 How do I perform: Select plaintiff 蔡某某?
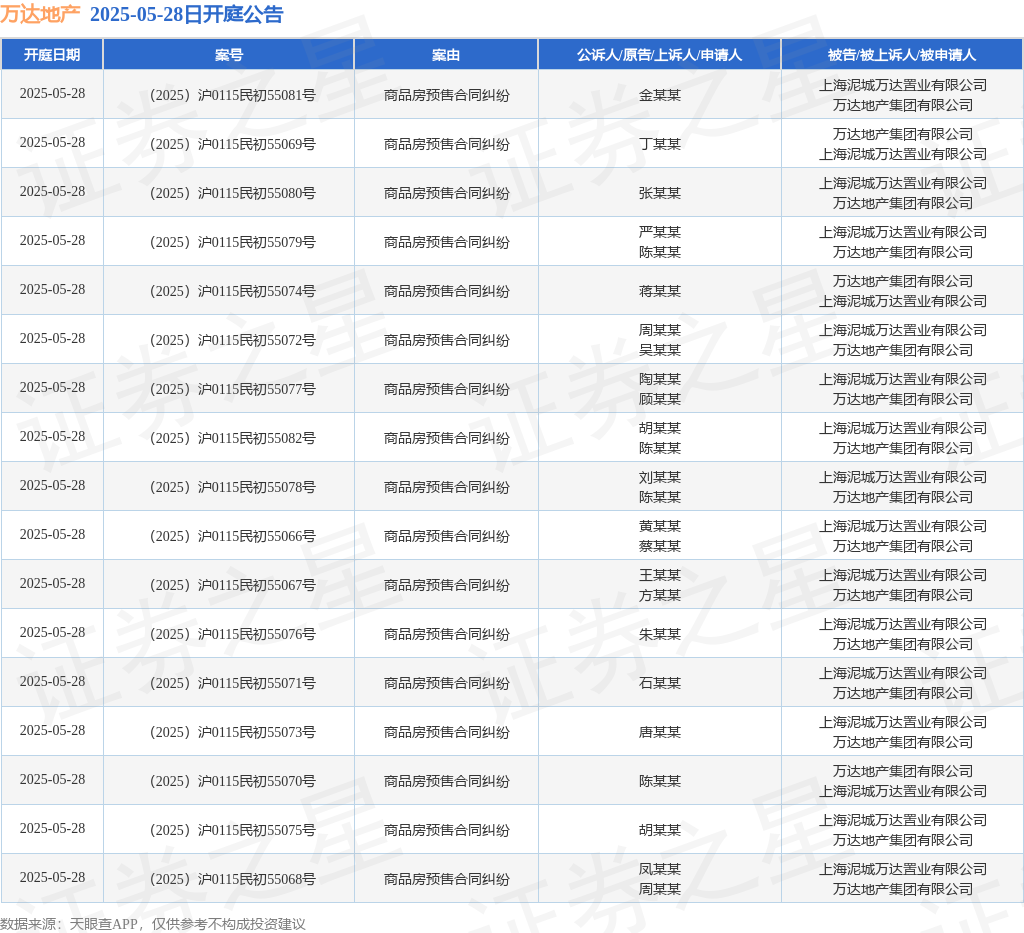pyautogui.click(x=660, y=546)
